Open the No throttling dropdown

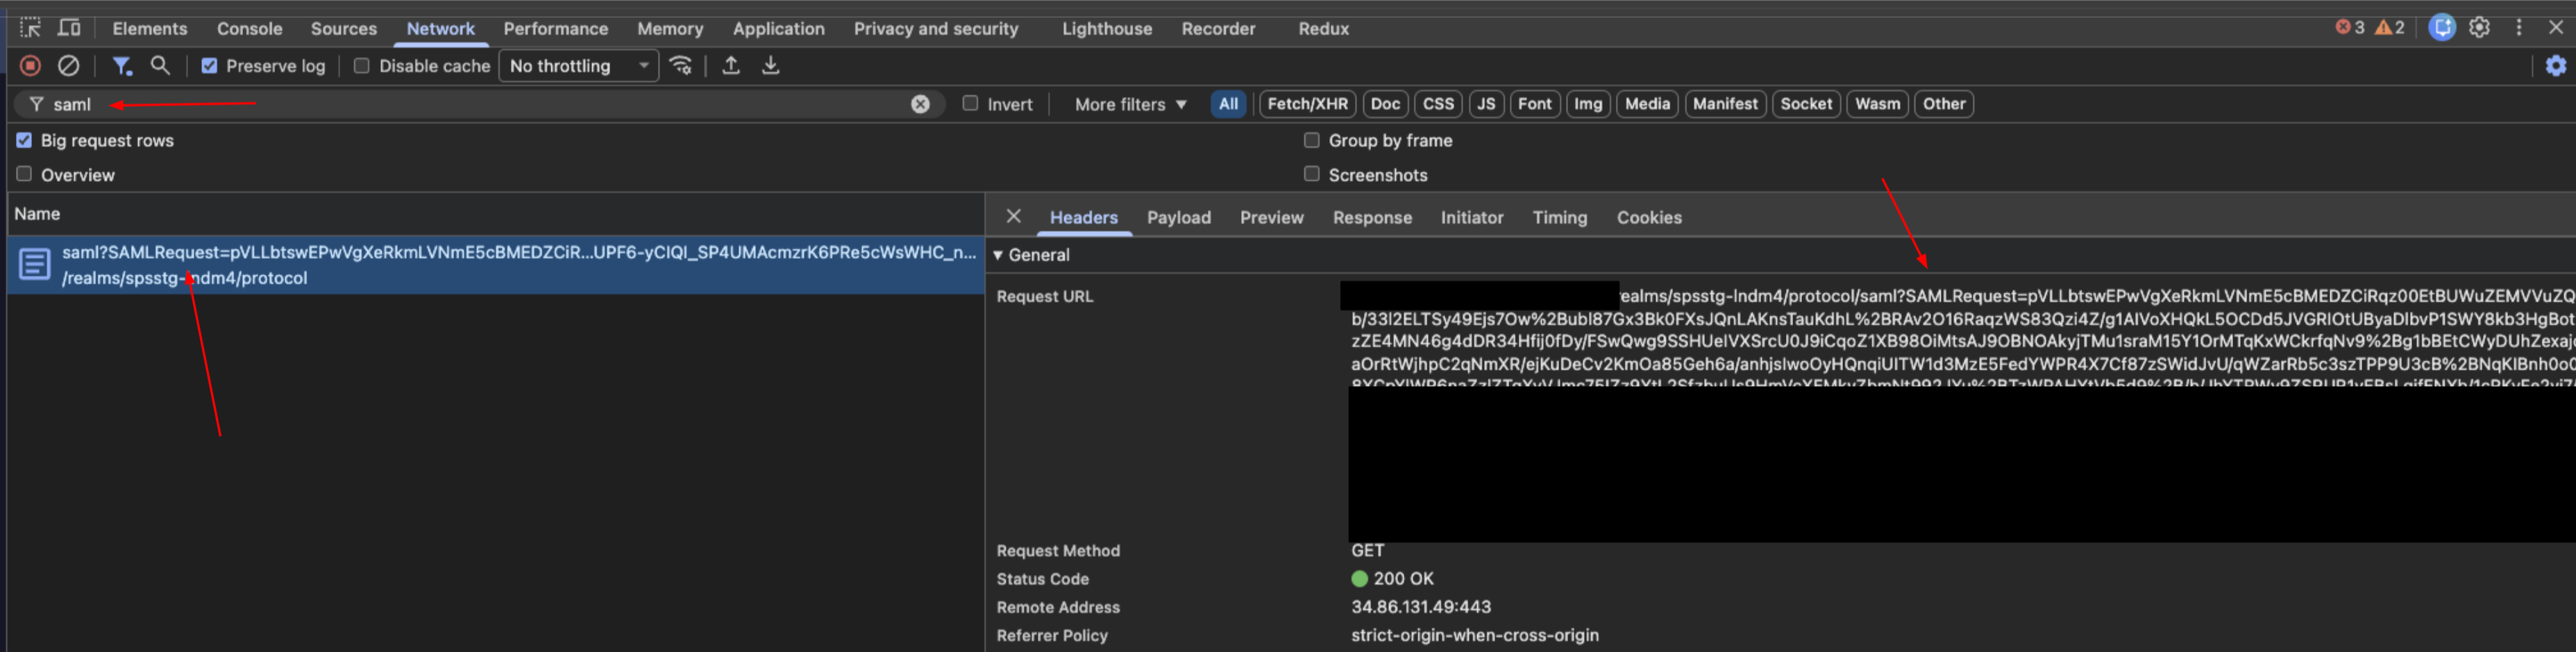(x=578, y=66)
